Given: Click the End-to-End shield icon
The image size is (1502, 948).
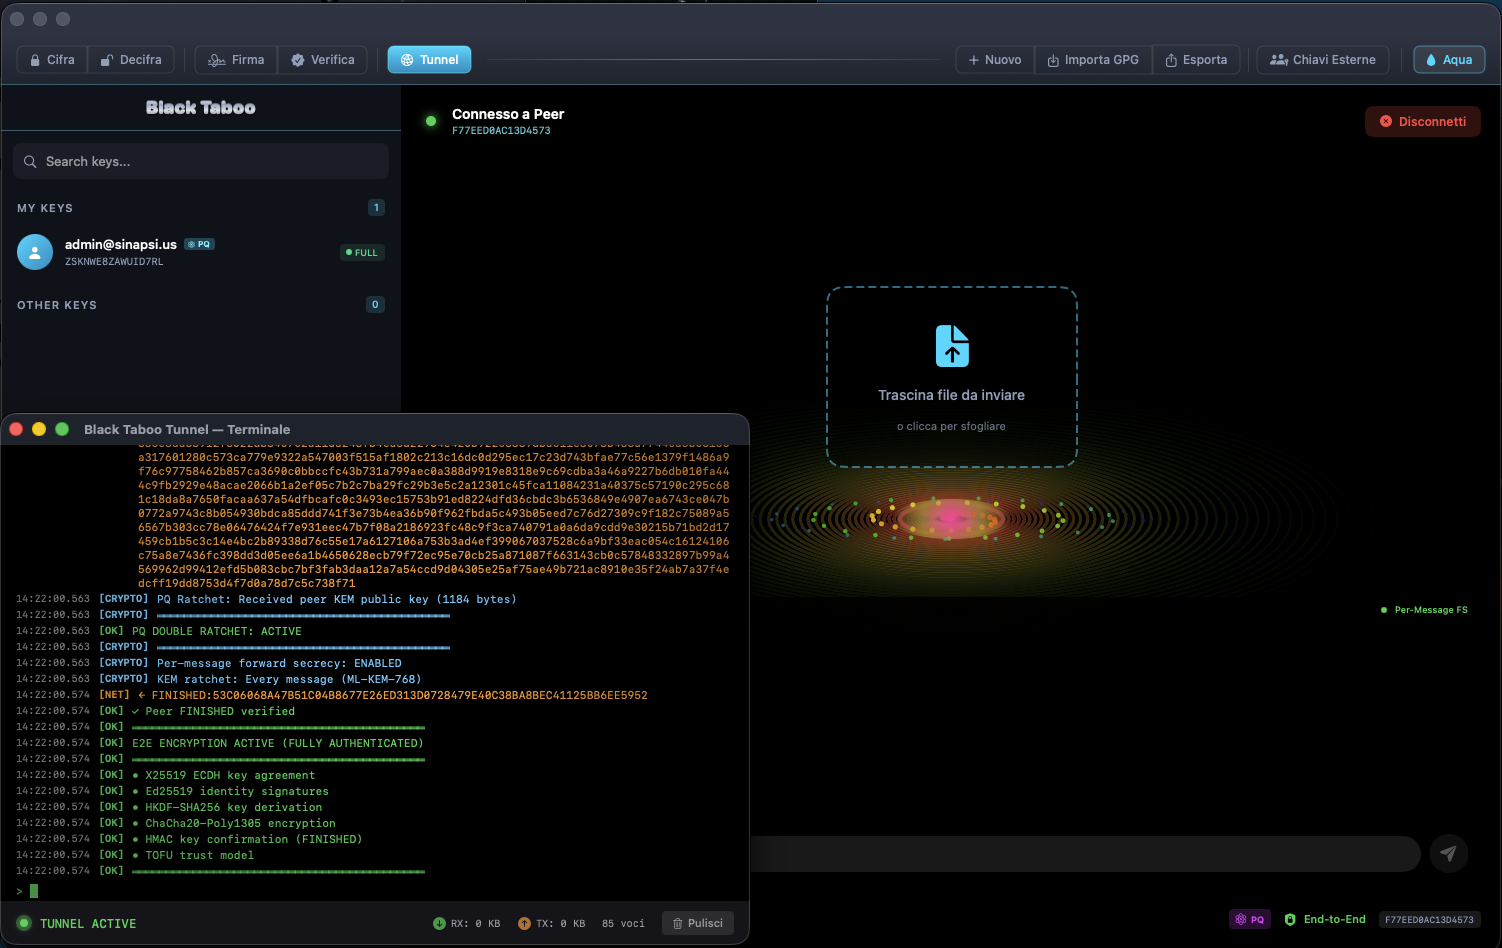Looking at the screenshot, I should tap(1290, 919).
